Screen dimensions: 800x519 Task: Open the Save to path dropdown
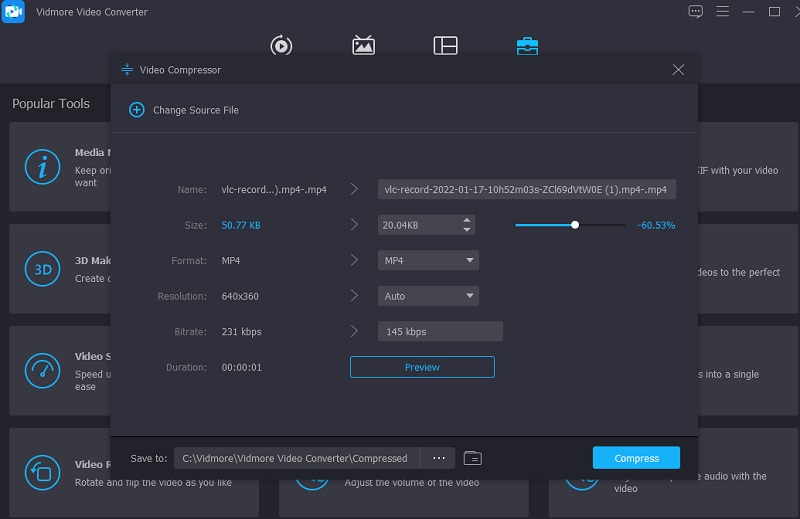coord(297,458)
